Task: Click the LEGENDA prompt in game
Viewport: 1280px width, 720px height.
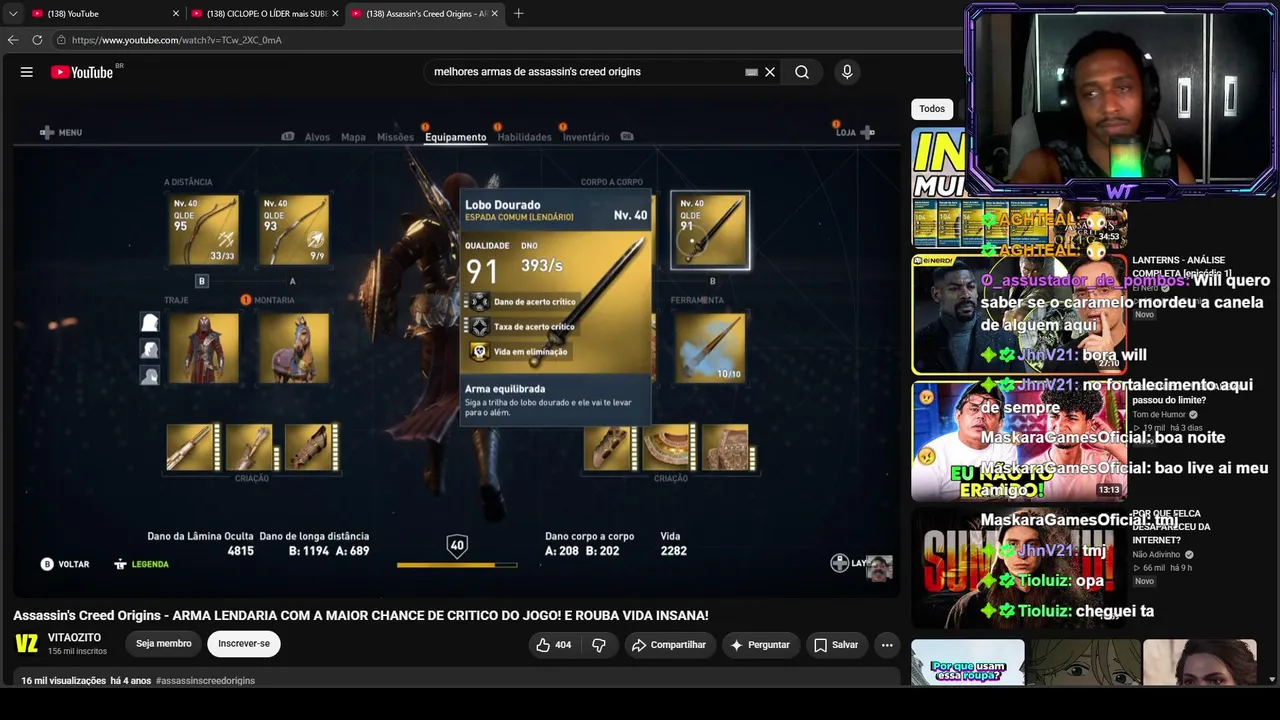Action: [x=141, y=564]
